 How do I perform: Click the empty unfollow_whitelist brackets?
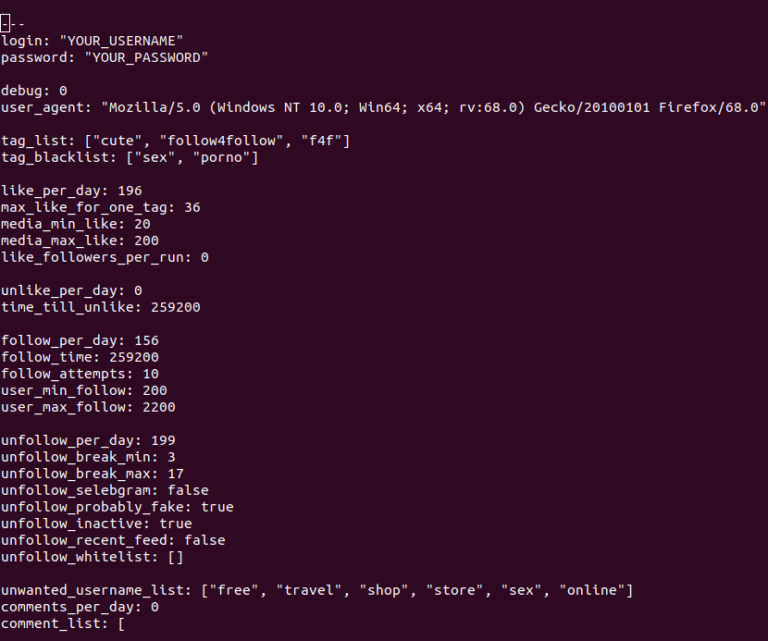175,557
